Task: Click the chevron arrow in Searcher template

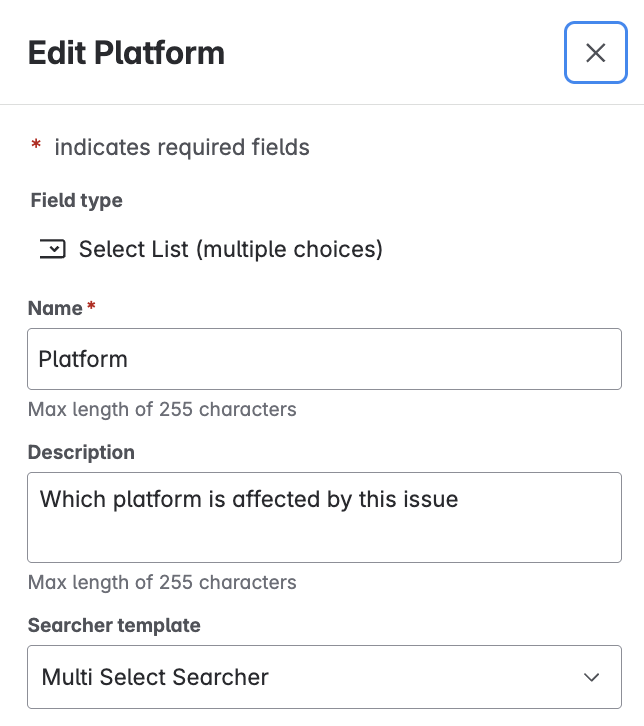Action: [591, 677]
